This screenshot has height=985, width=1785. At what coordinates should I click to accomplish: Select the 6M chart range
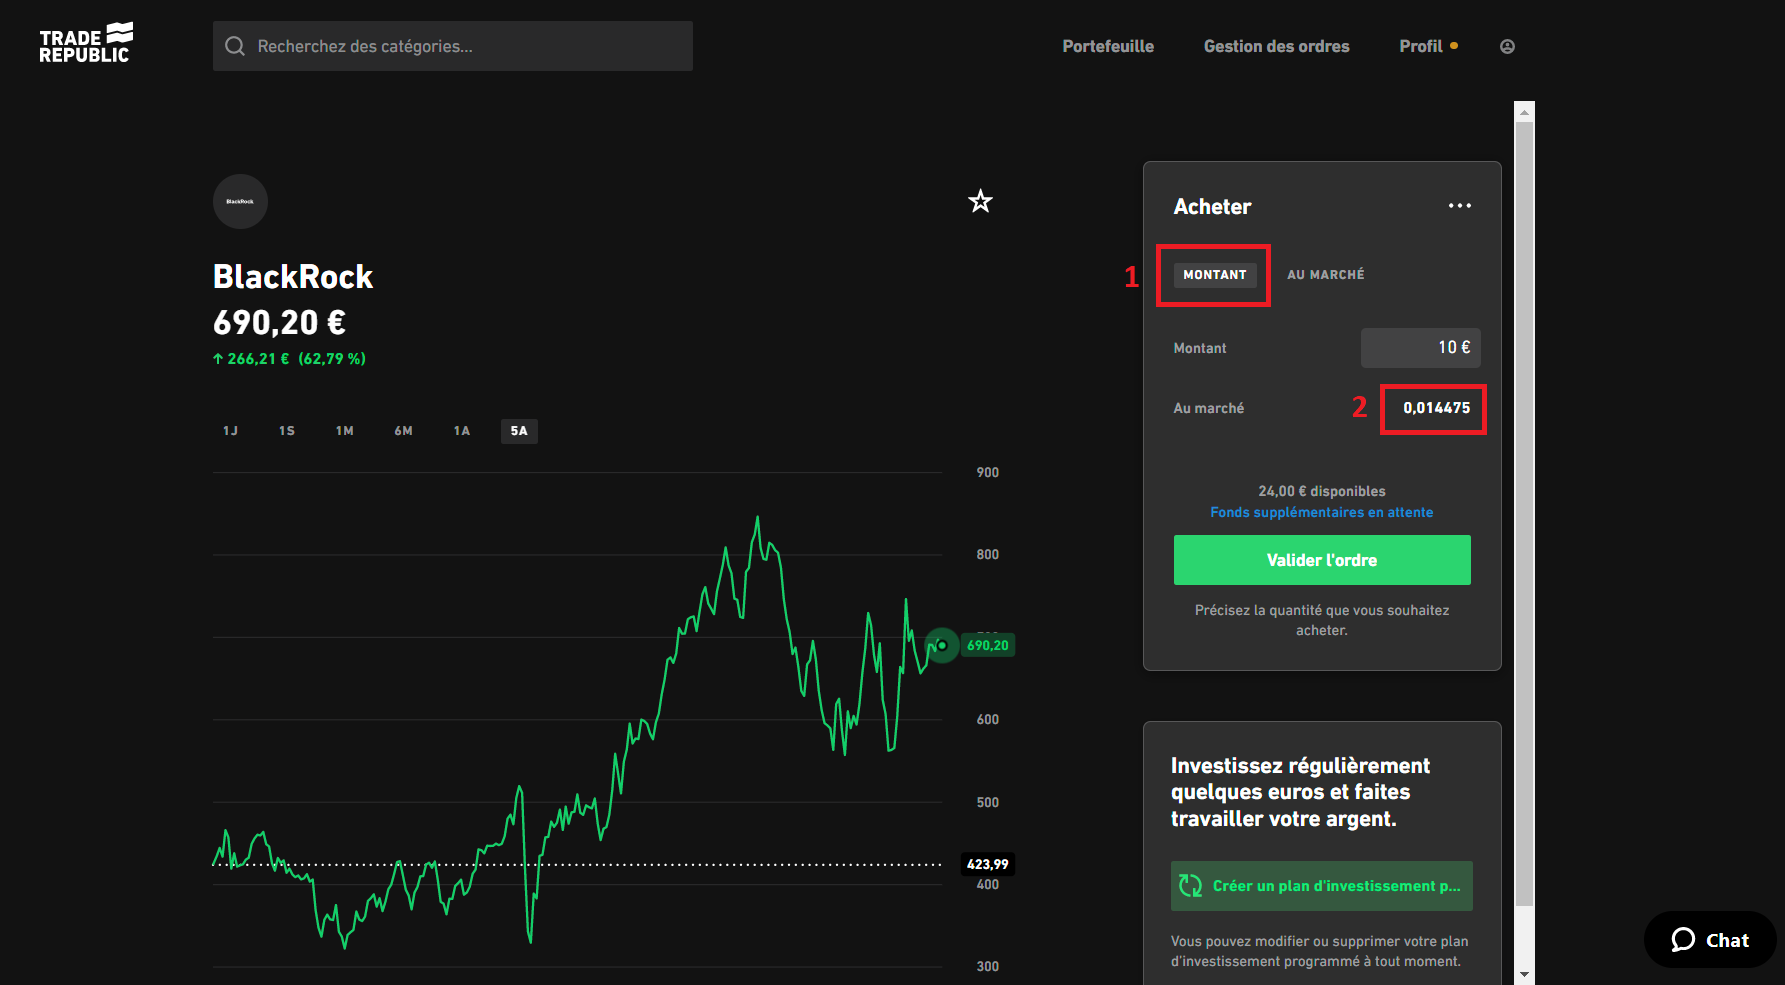(403, 431)
